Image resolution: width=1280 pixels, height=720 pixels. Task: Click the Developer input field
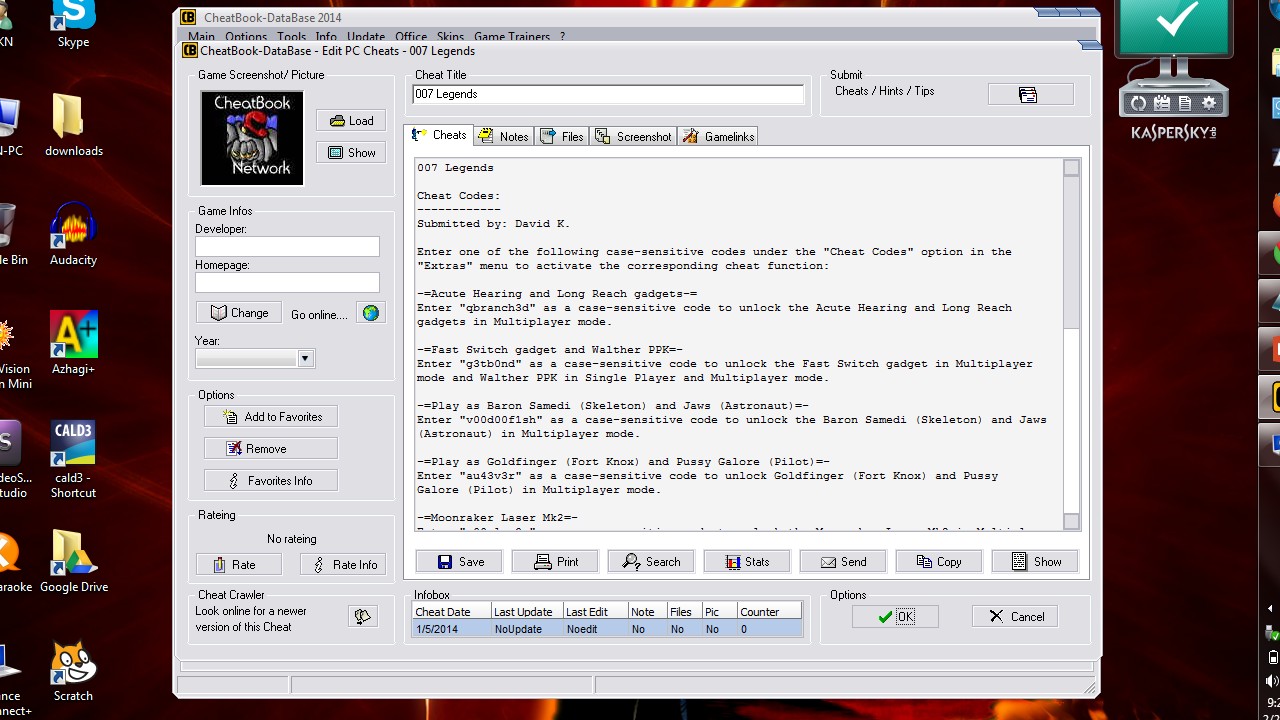[287, 247]
